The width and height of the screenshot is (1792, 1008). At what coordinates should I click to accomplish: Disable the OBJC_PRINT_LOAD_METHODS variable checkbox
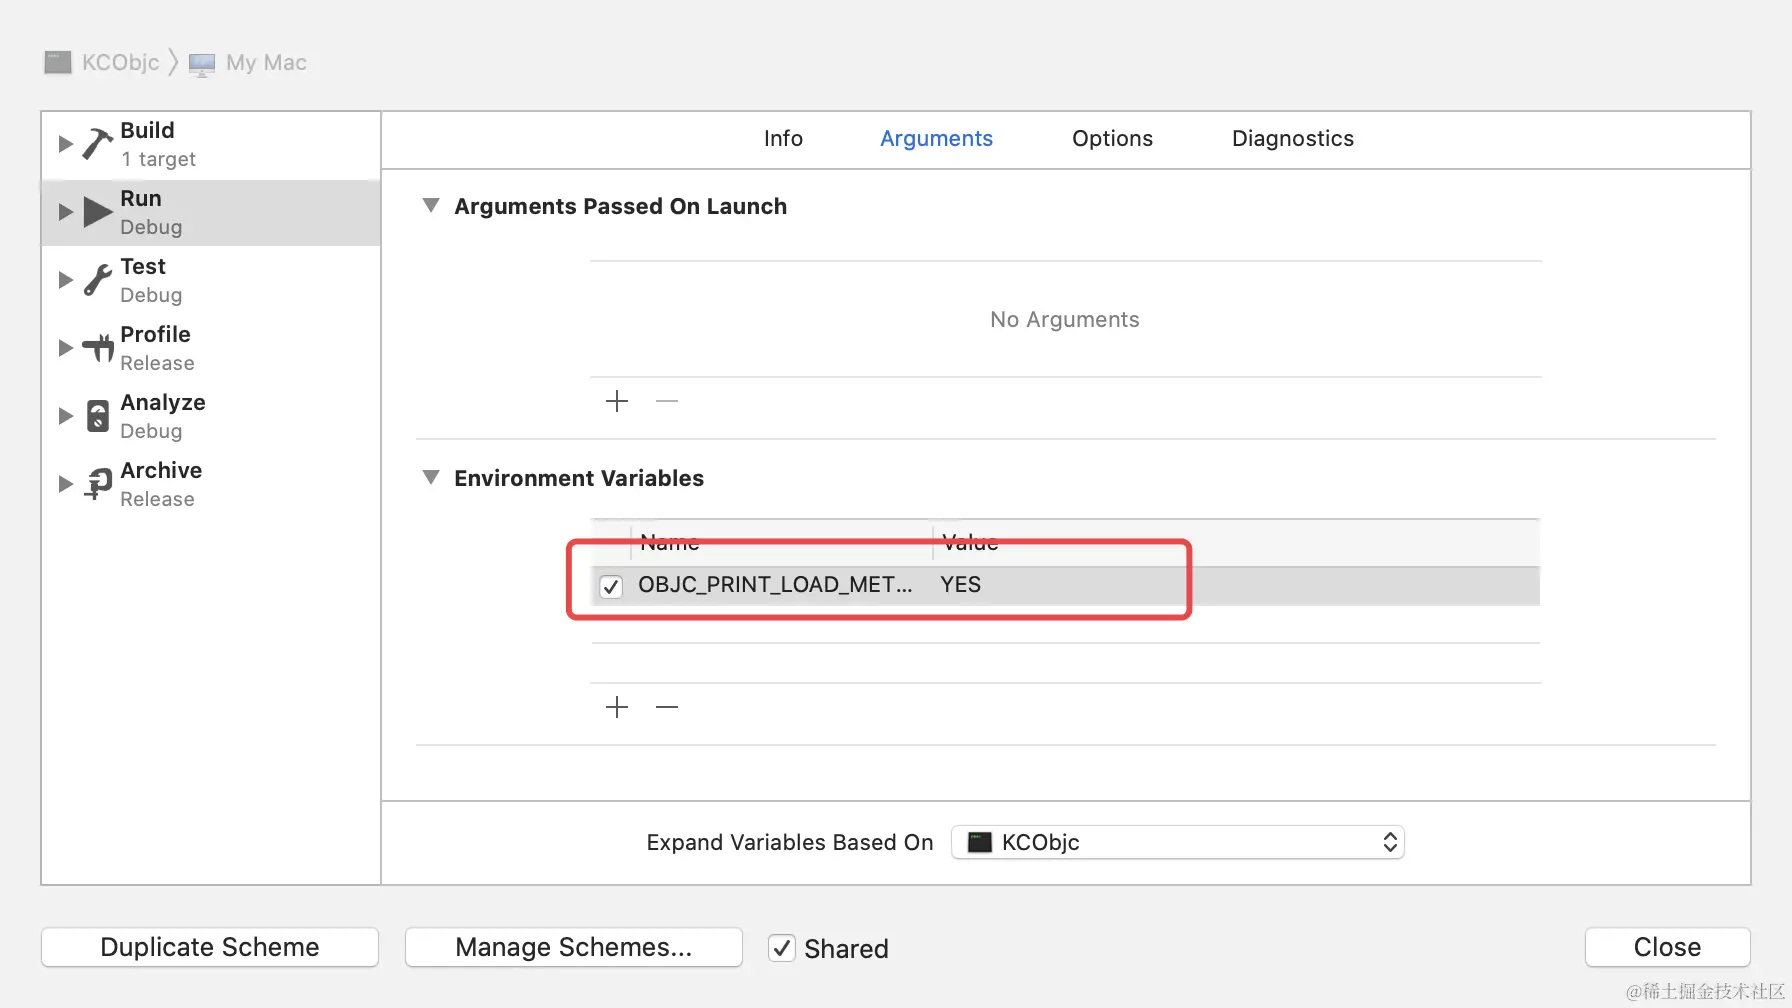(x=611, y=586)
